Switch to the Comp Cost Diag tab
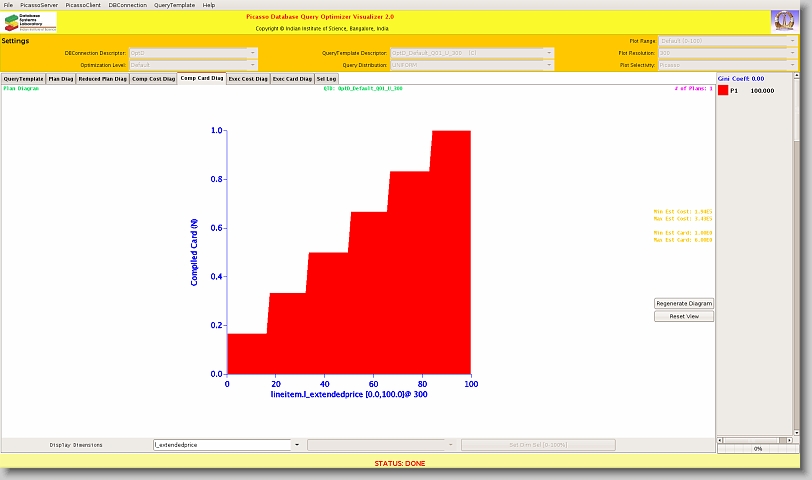The image size is (812, 480). (x=154, y=78)
